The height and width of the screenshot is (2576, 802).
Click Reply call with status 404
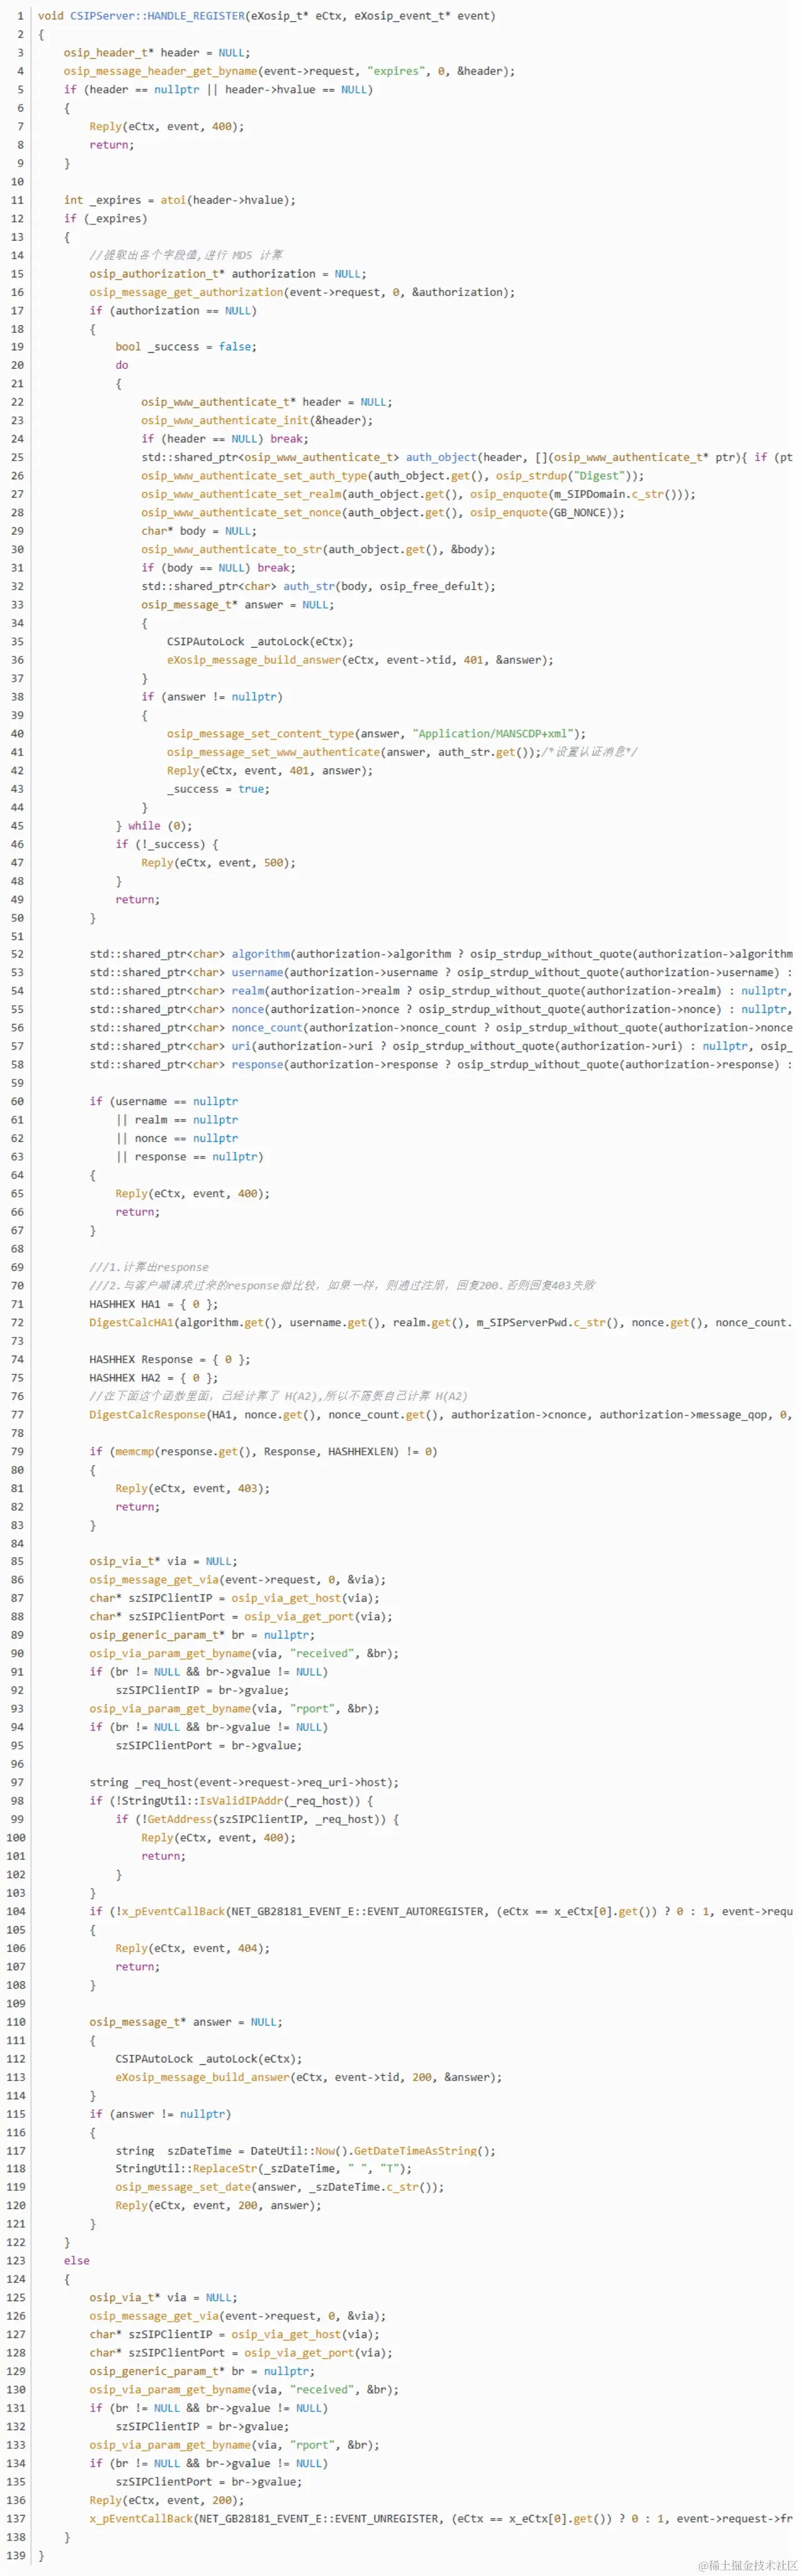[192, 1948]
